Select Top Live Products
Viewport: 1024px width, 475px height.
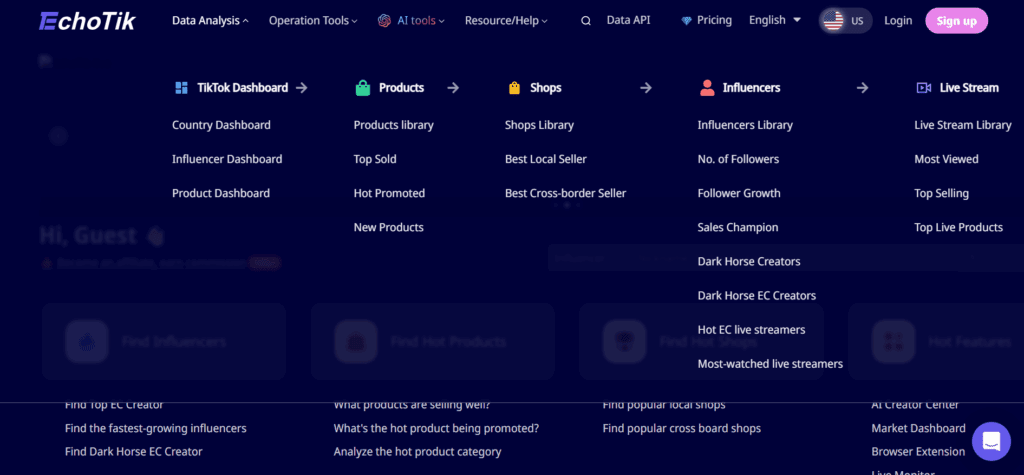tap(959, 227)
